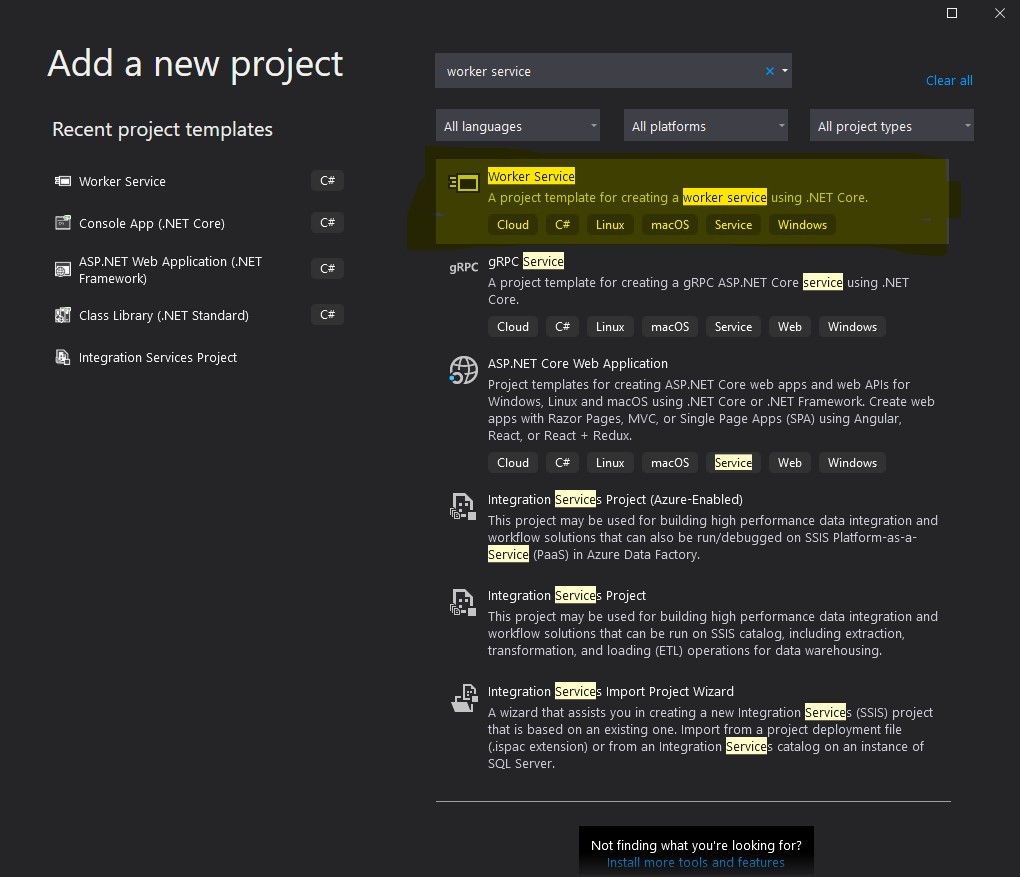This screenshot has width=1020, height=877.
Task: Click the Console App (.NET Core) recent icon
Action: [x=62, y=223]
